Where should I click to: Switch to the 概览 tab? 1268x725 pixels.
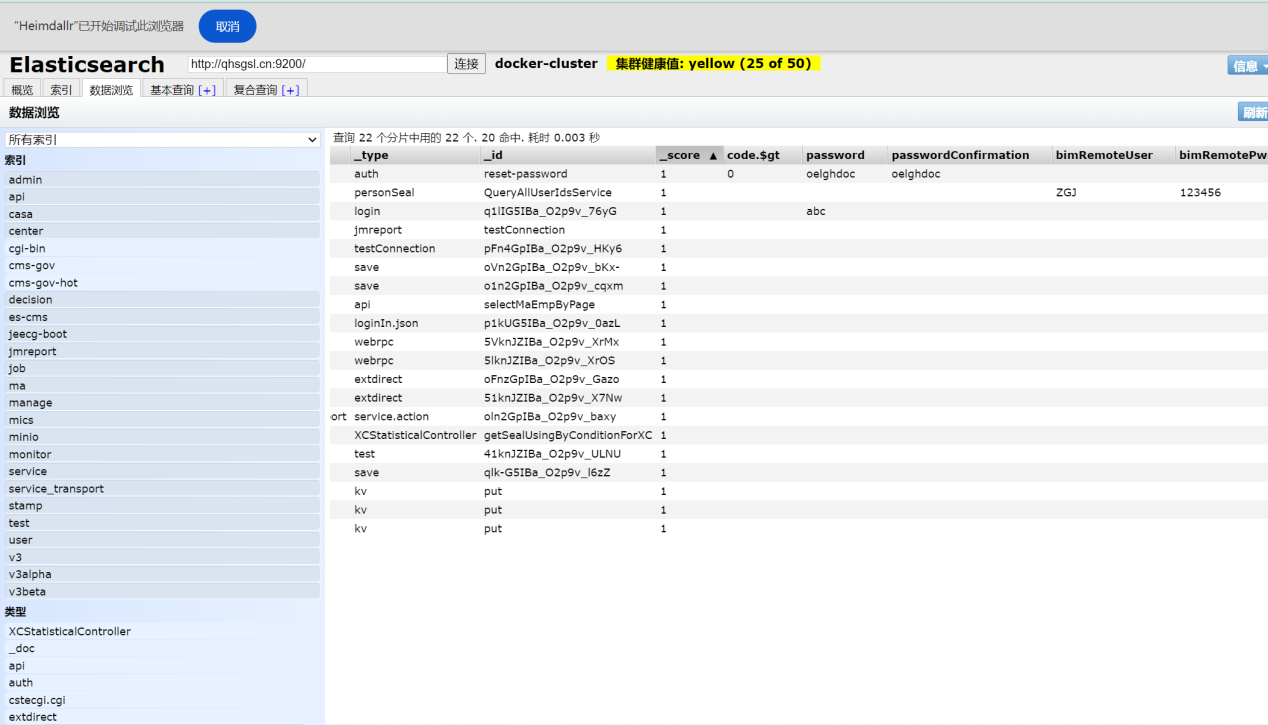click(22, 90)
